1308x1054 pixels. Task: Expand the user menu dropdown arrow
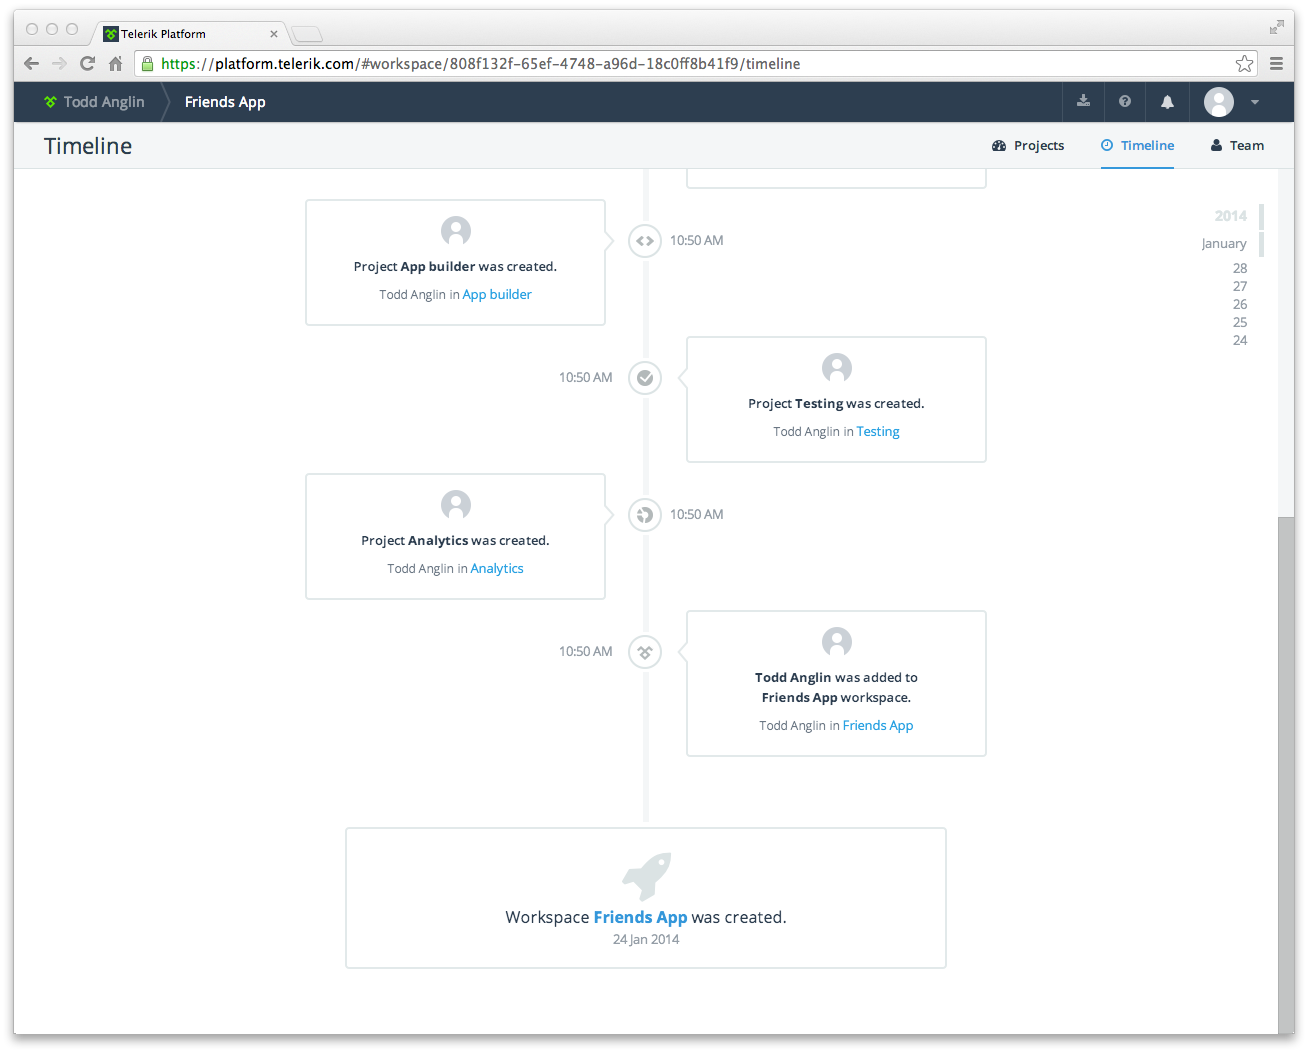1255,102
